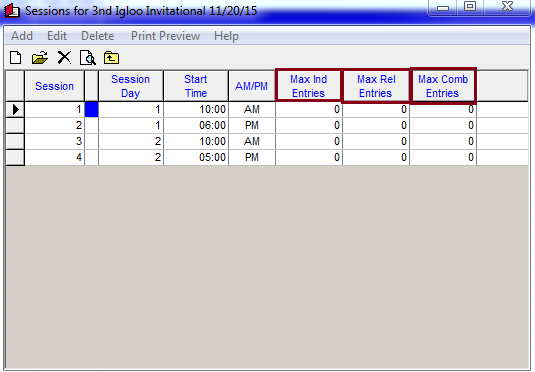Click Max Ind Entries value for session 4
The height and width of the screenshot is (372, 535).
pos(309,157)
